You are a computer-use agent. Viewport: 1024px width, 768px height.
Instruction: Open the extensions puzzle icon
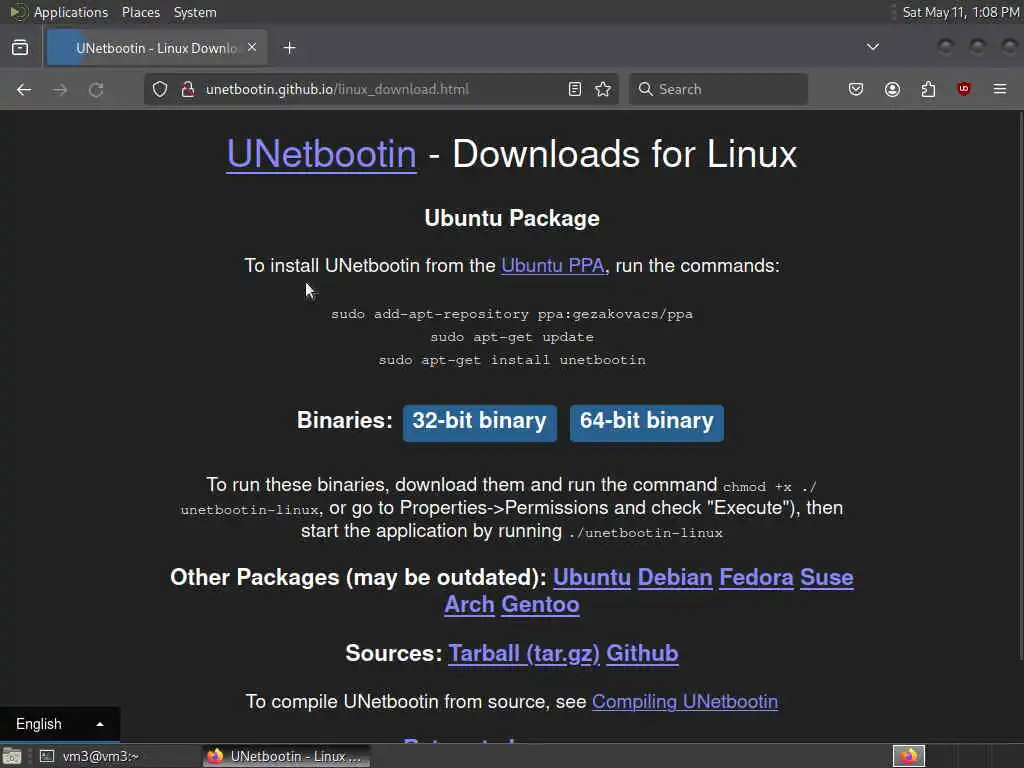click(928, 89)
